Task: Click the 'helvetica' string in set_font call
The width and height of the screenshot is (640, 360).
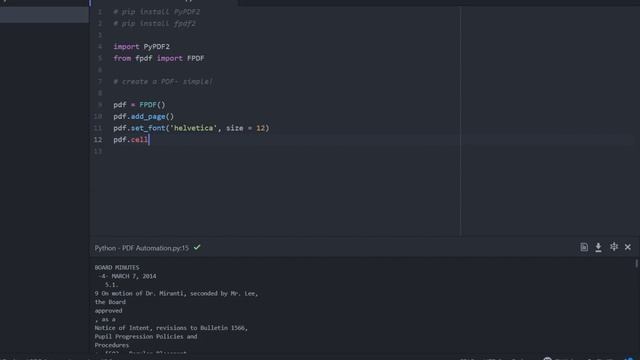Action: 193,128
